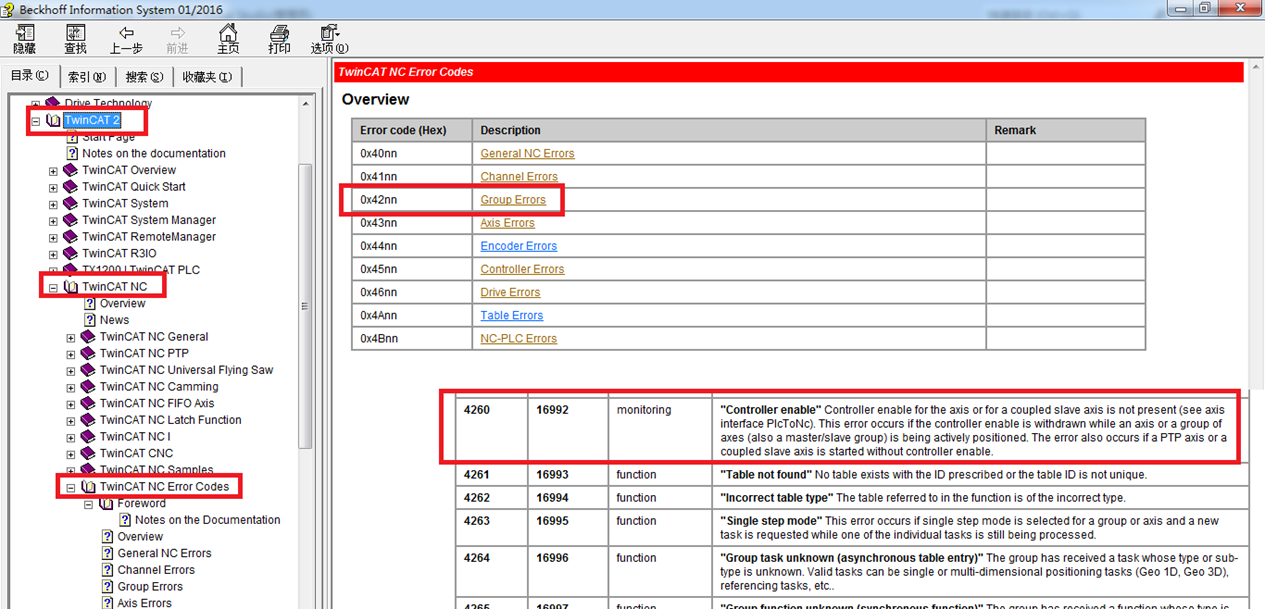Image resolution: width=1265 pixels, height=609 pixels.
Task: Select Axis Errors in the contents tree
Action: click(x=144, y=603)
